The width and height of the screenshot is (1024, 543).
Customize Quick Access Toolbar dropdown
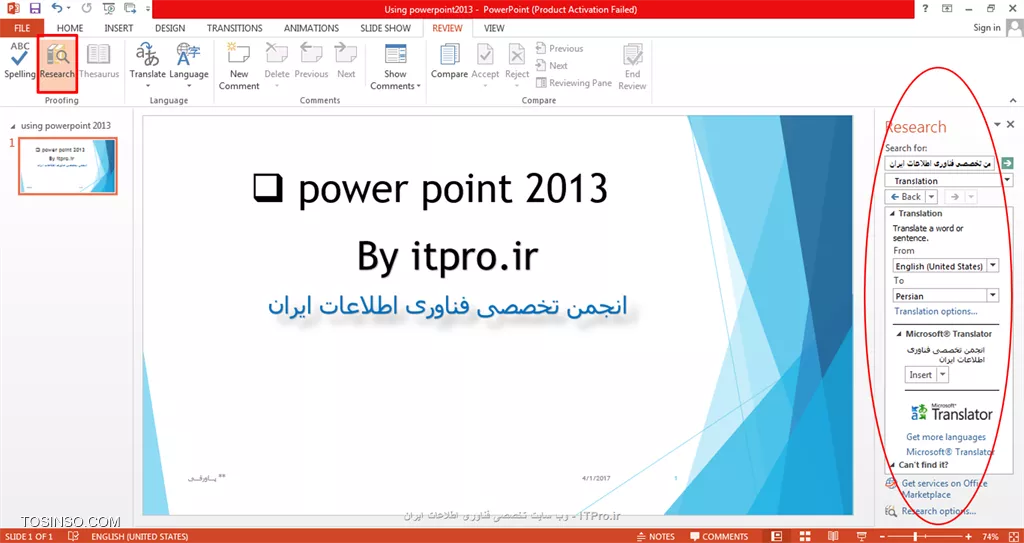(150, 9)
